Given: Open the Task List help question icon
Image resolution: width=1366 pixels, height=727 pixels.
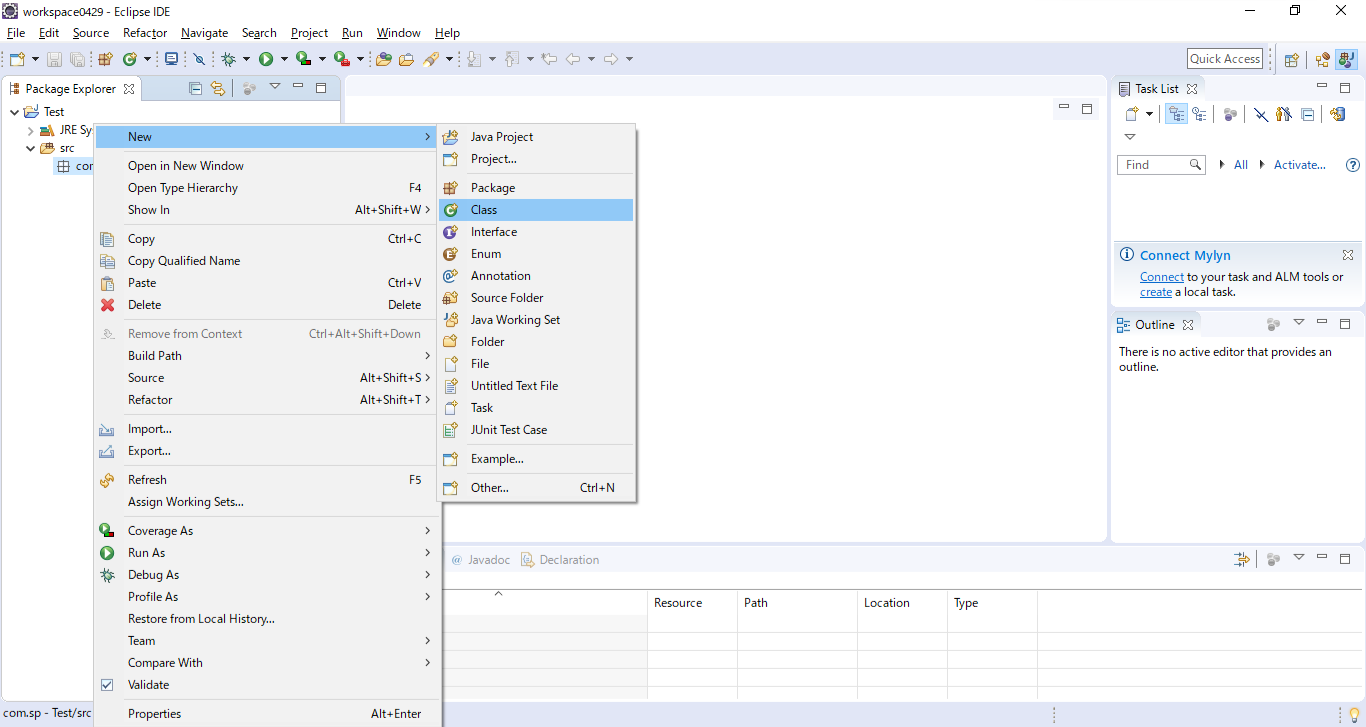Looking at the screenshot, I should click(1353, 165).
